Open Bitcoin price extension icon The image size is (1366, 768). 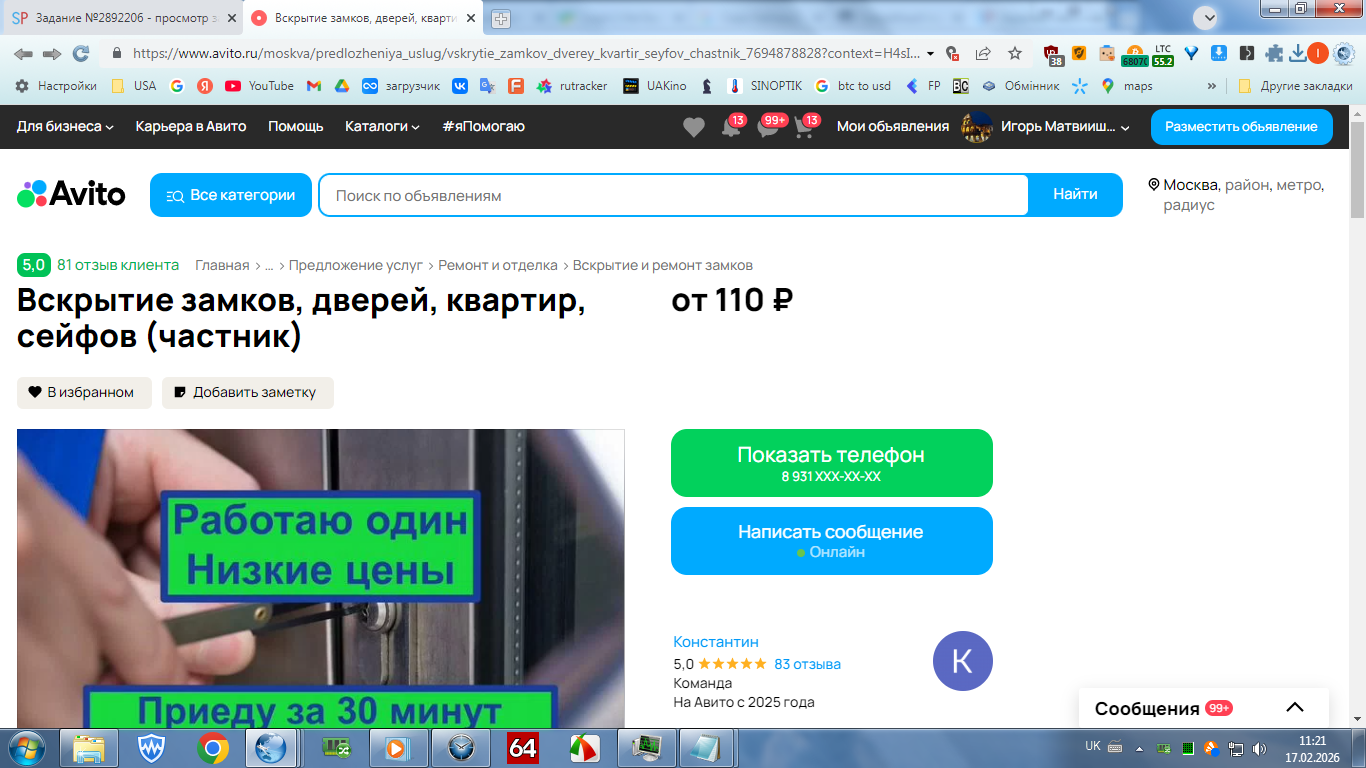click(x=1134, y=54)
